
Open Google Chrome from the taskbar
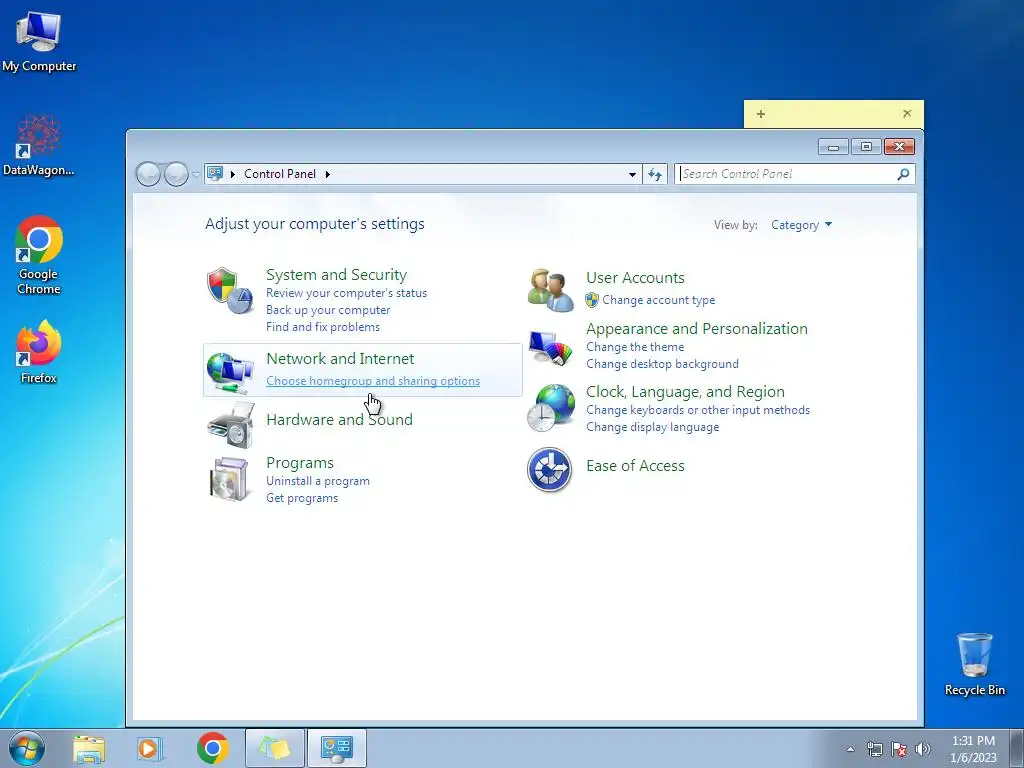(x=212, y=748)
